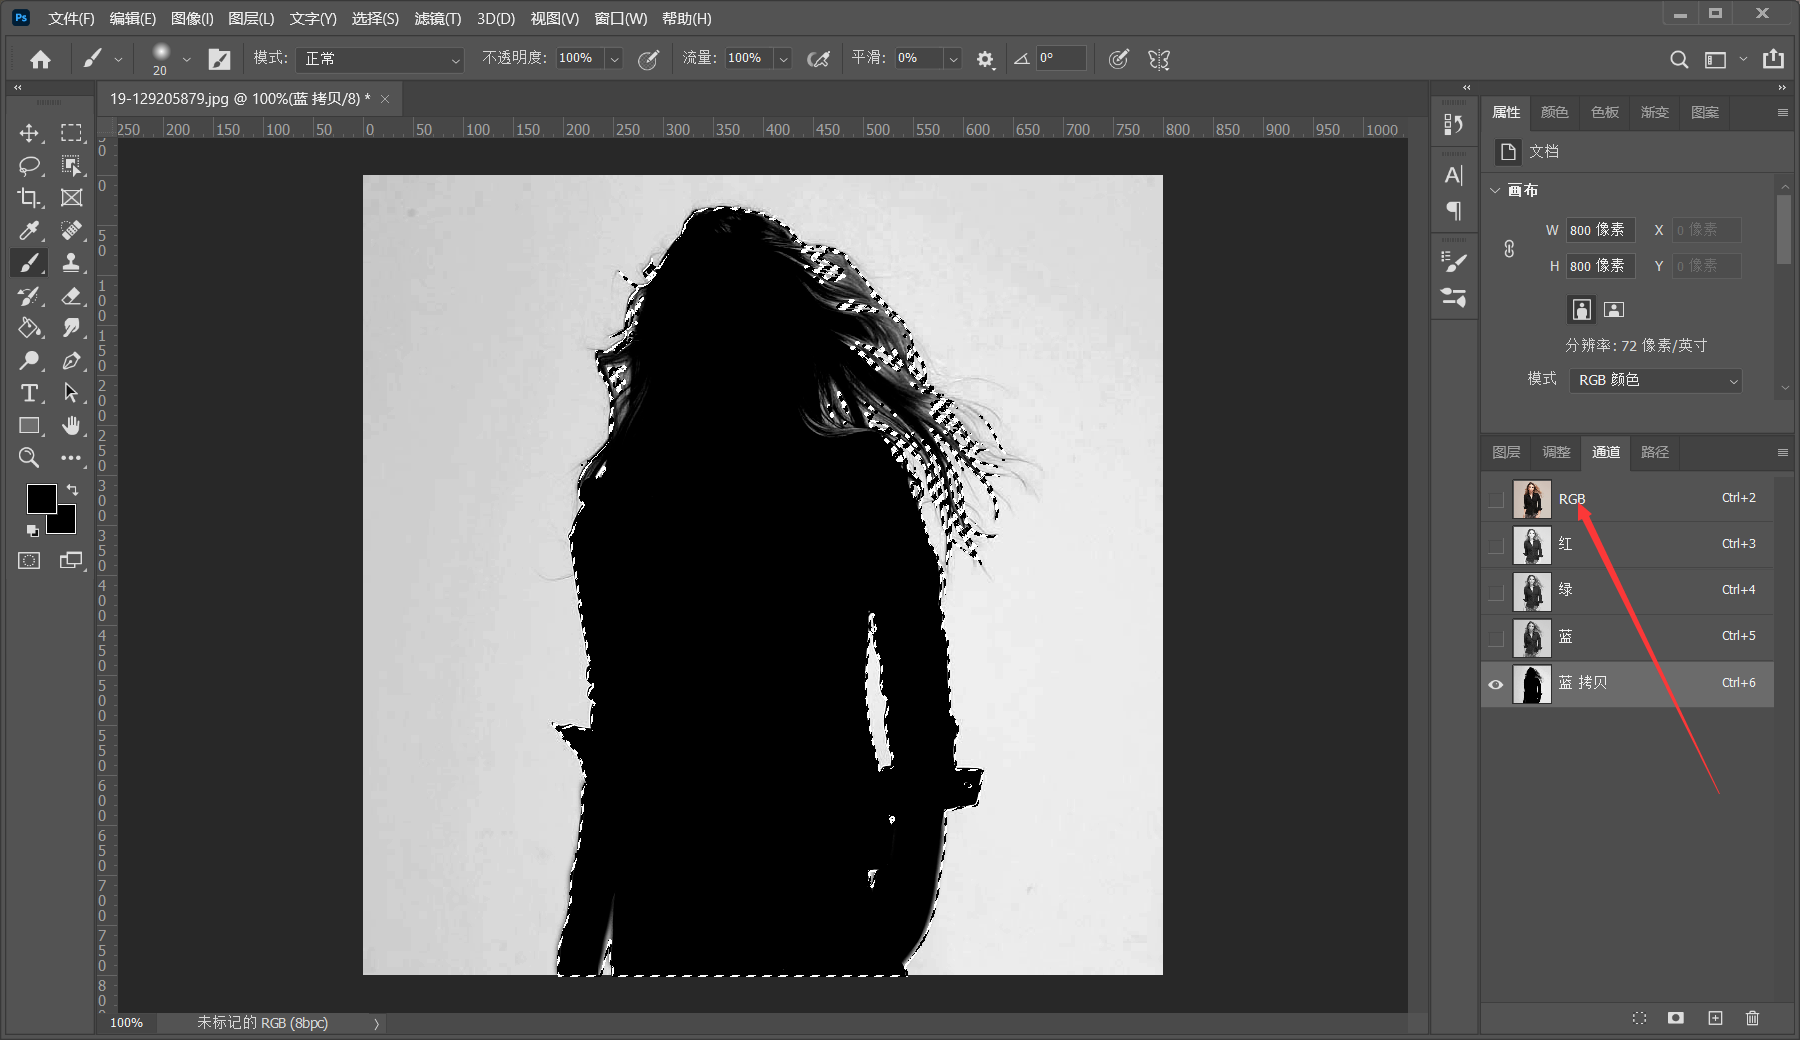Toggle pressure for opacity option

(x=648, y=59)
